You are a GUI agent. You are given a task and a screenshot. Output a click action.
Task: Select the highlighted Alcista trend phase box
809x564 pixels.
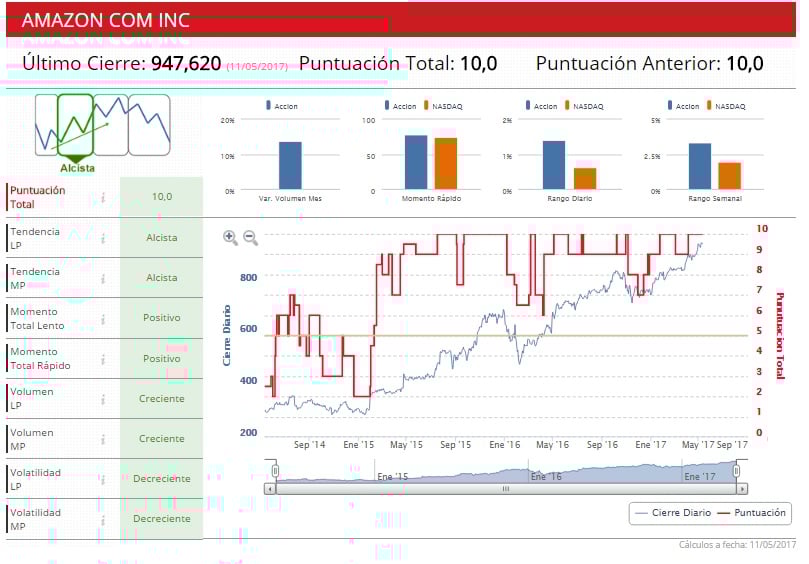75,125
